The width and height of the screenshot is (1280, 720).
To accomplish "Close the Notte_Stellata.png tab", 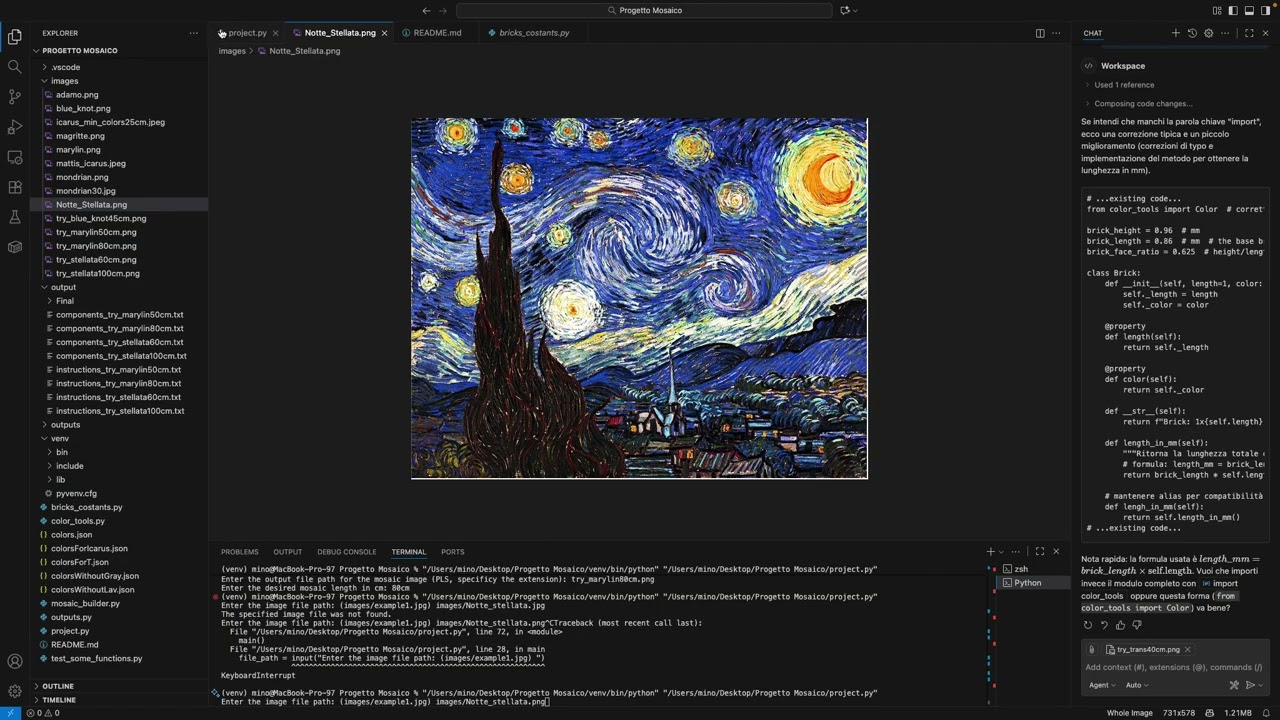I will (384, 33).
